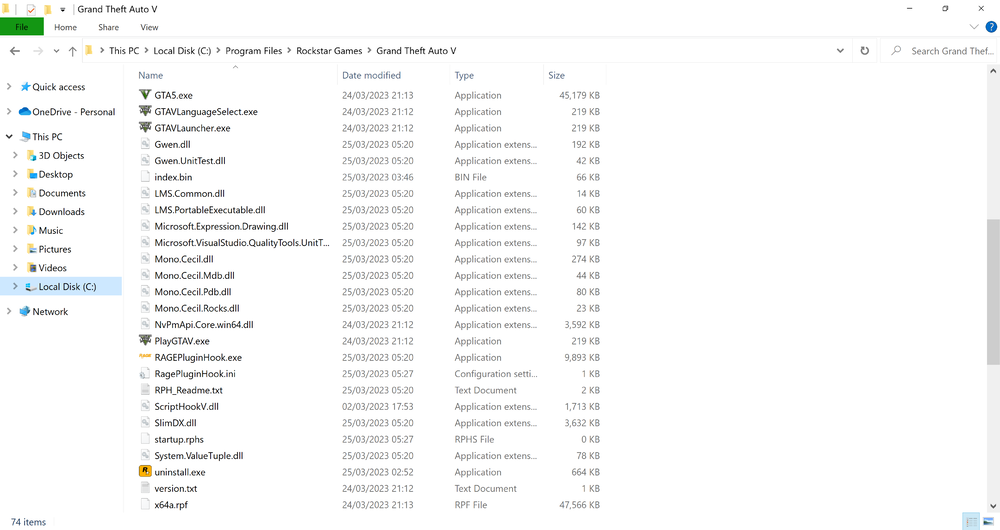Click This PC breadcrumb segment
The width and height of the screenshot is (1000, 530).
[x=124, y=51]
